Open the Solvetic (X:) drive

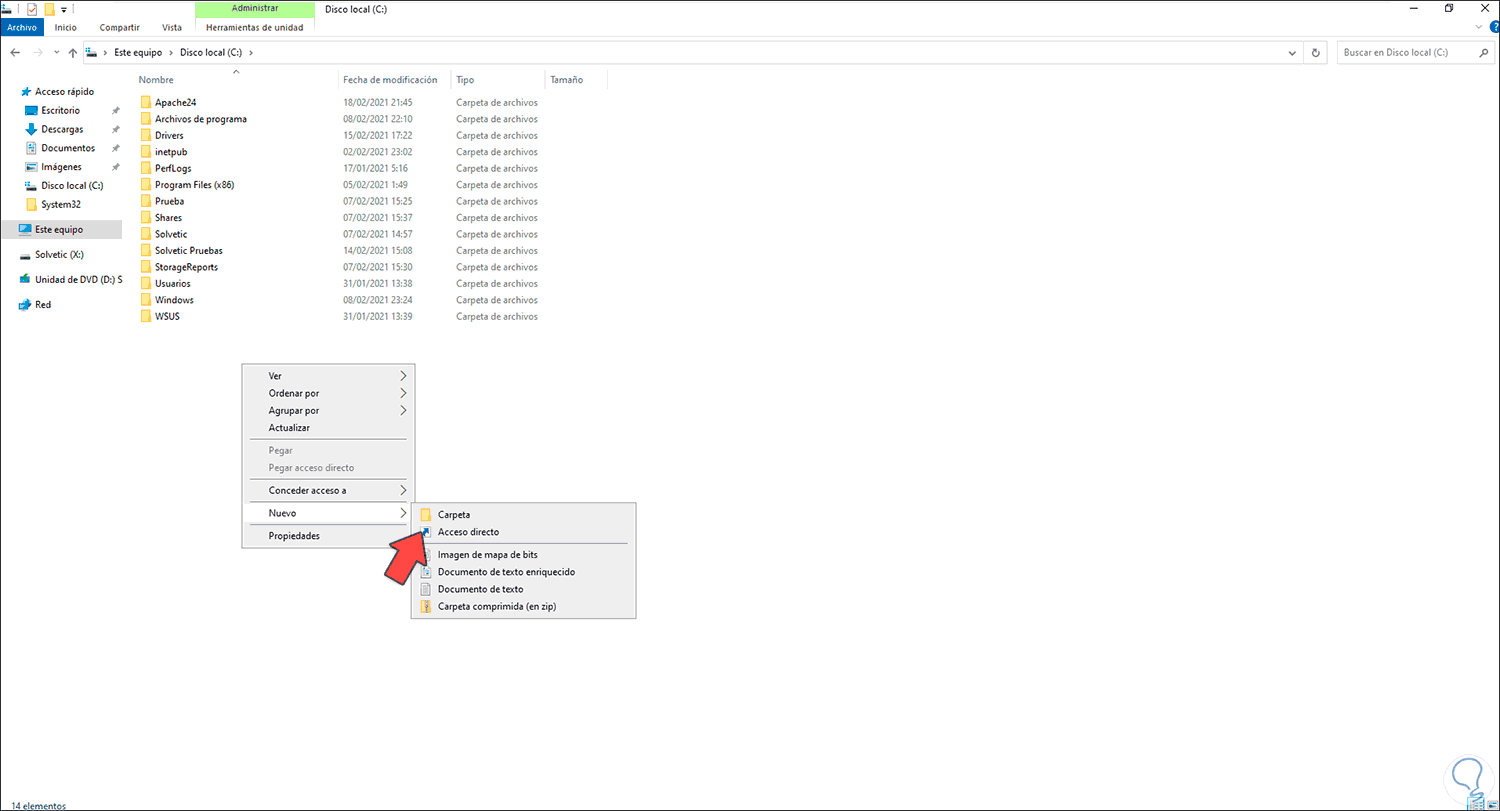click(57, 254)
